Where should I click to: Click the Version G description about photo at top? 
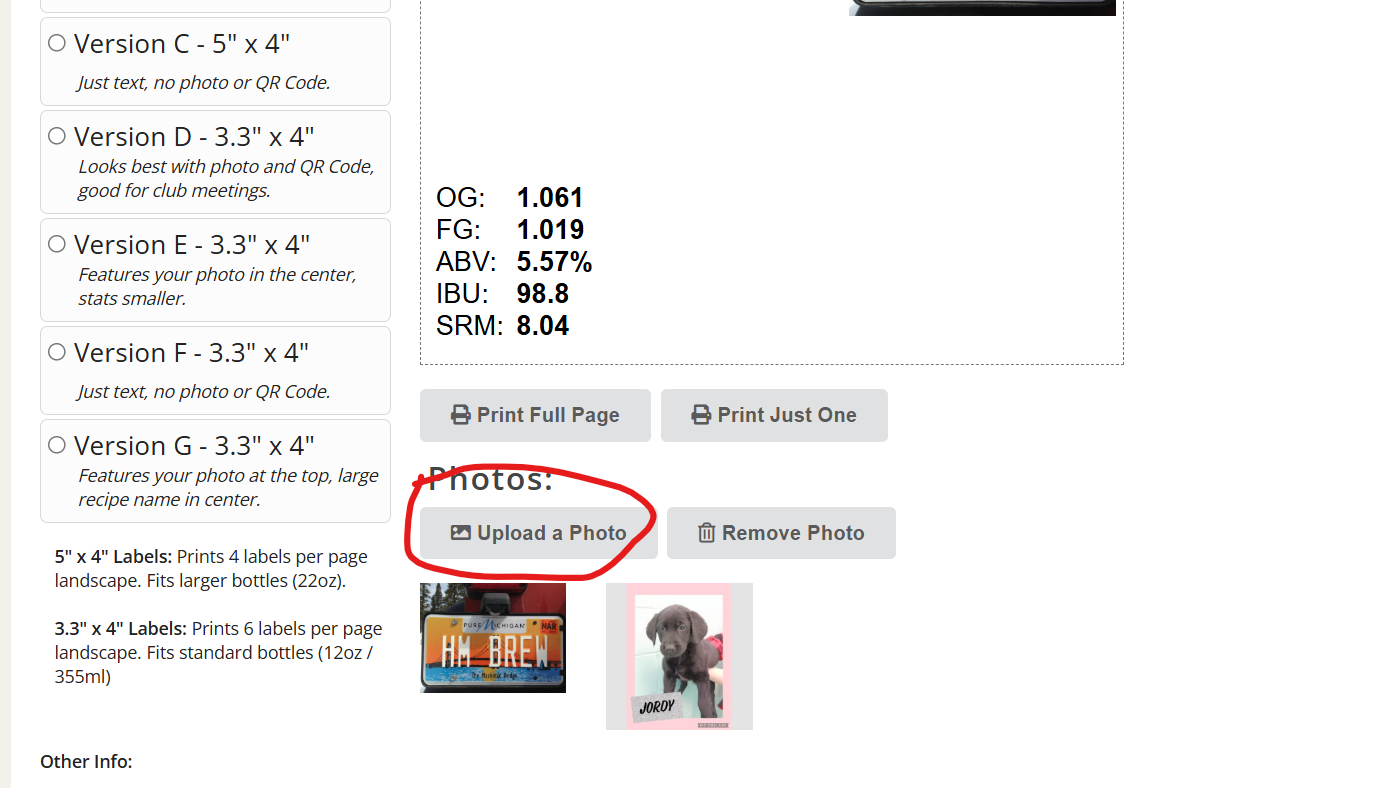[228, 488]
